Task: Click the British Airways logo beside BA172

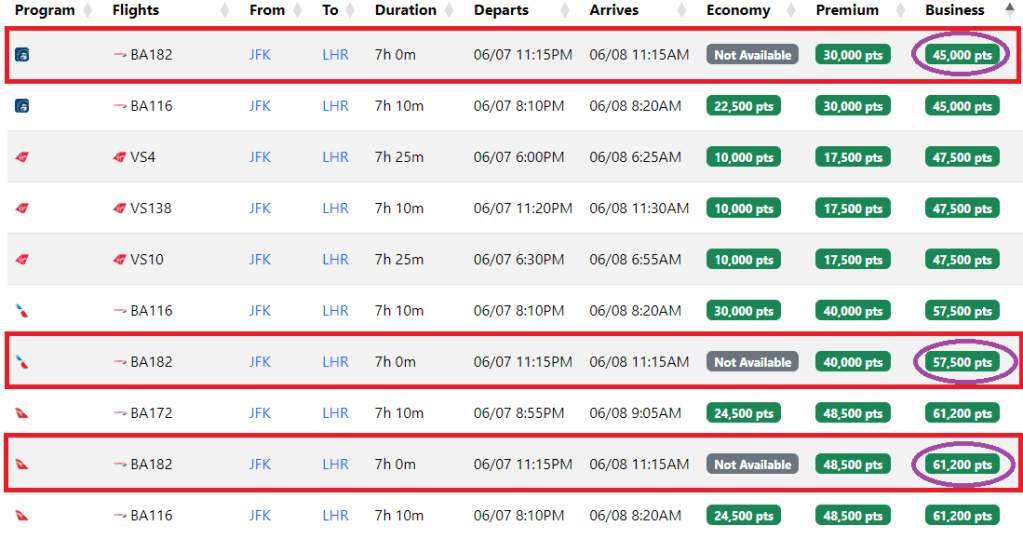Action: point(120,413)
